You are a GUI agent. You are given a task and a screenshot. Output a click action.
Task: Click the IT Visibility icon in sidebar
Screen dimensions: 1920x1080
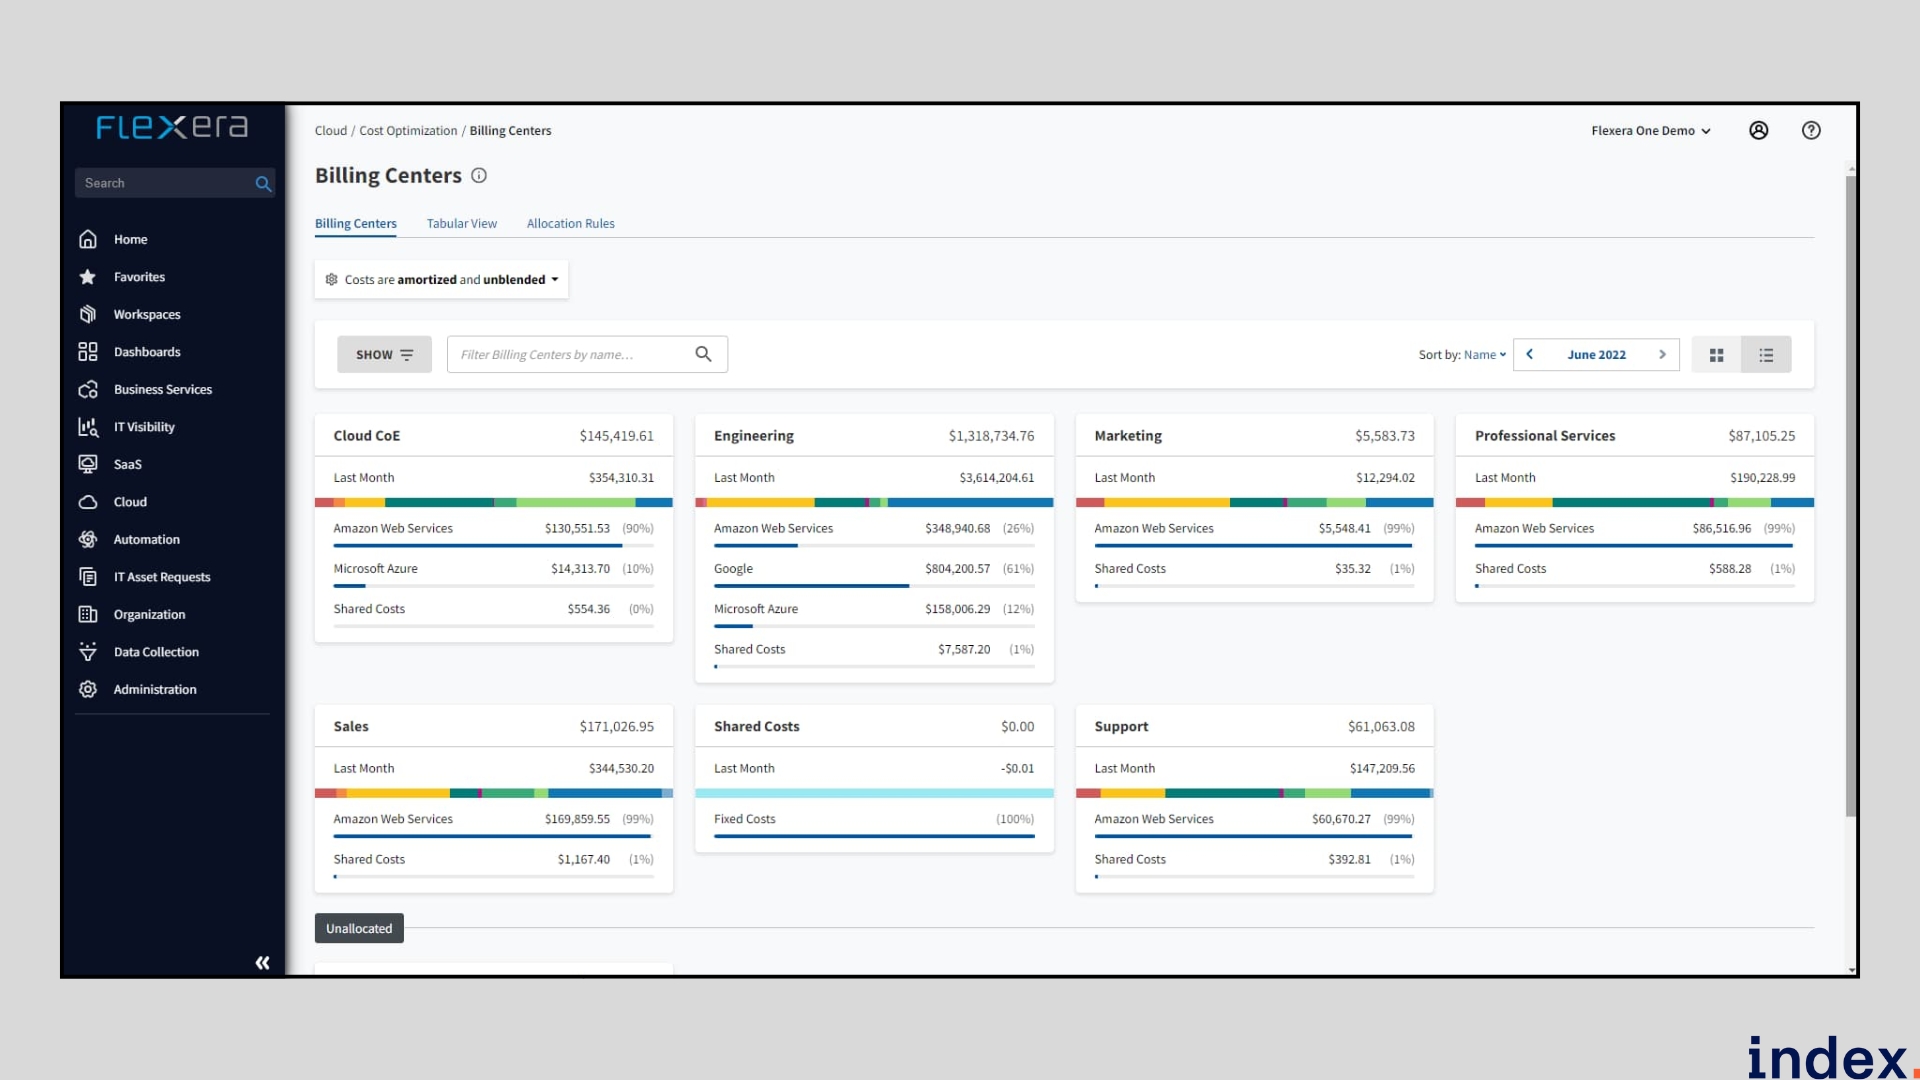point(88,427)
